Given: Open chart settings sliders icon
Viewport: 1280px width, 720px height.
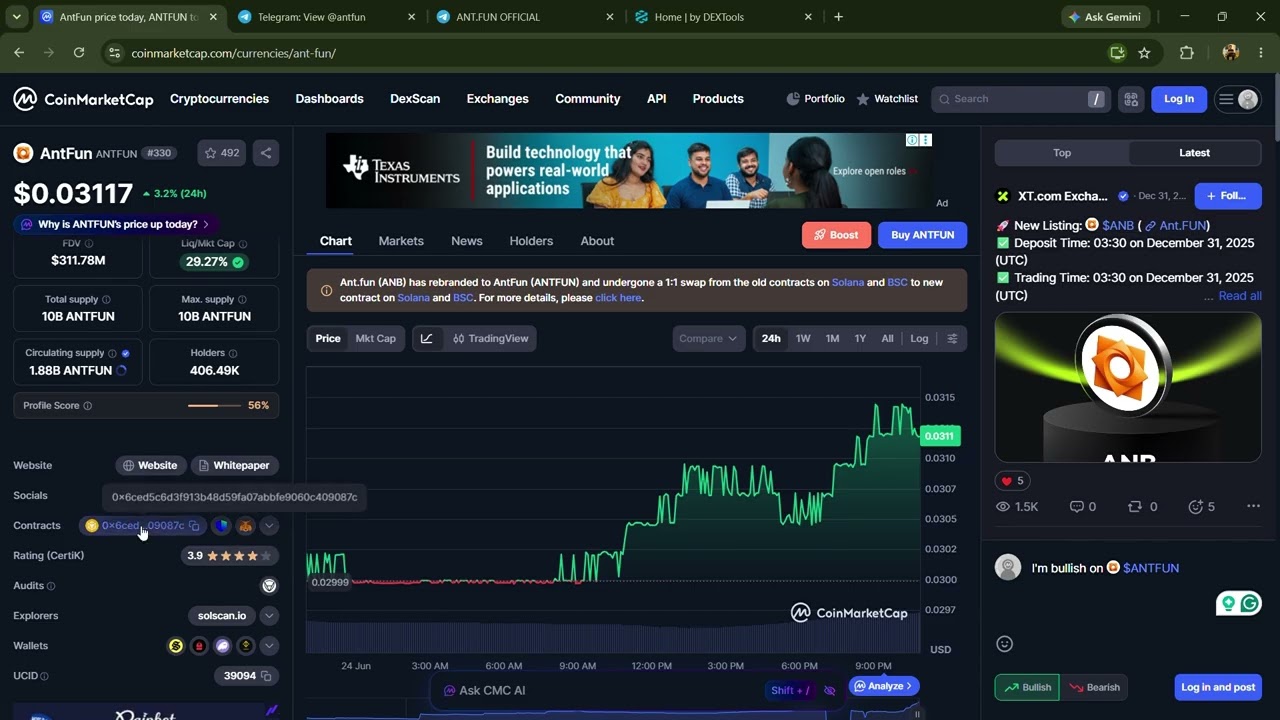Looking at the screenshot, I should point(952,339).
